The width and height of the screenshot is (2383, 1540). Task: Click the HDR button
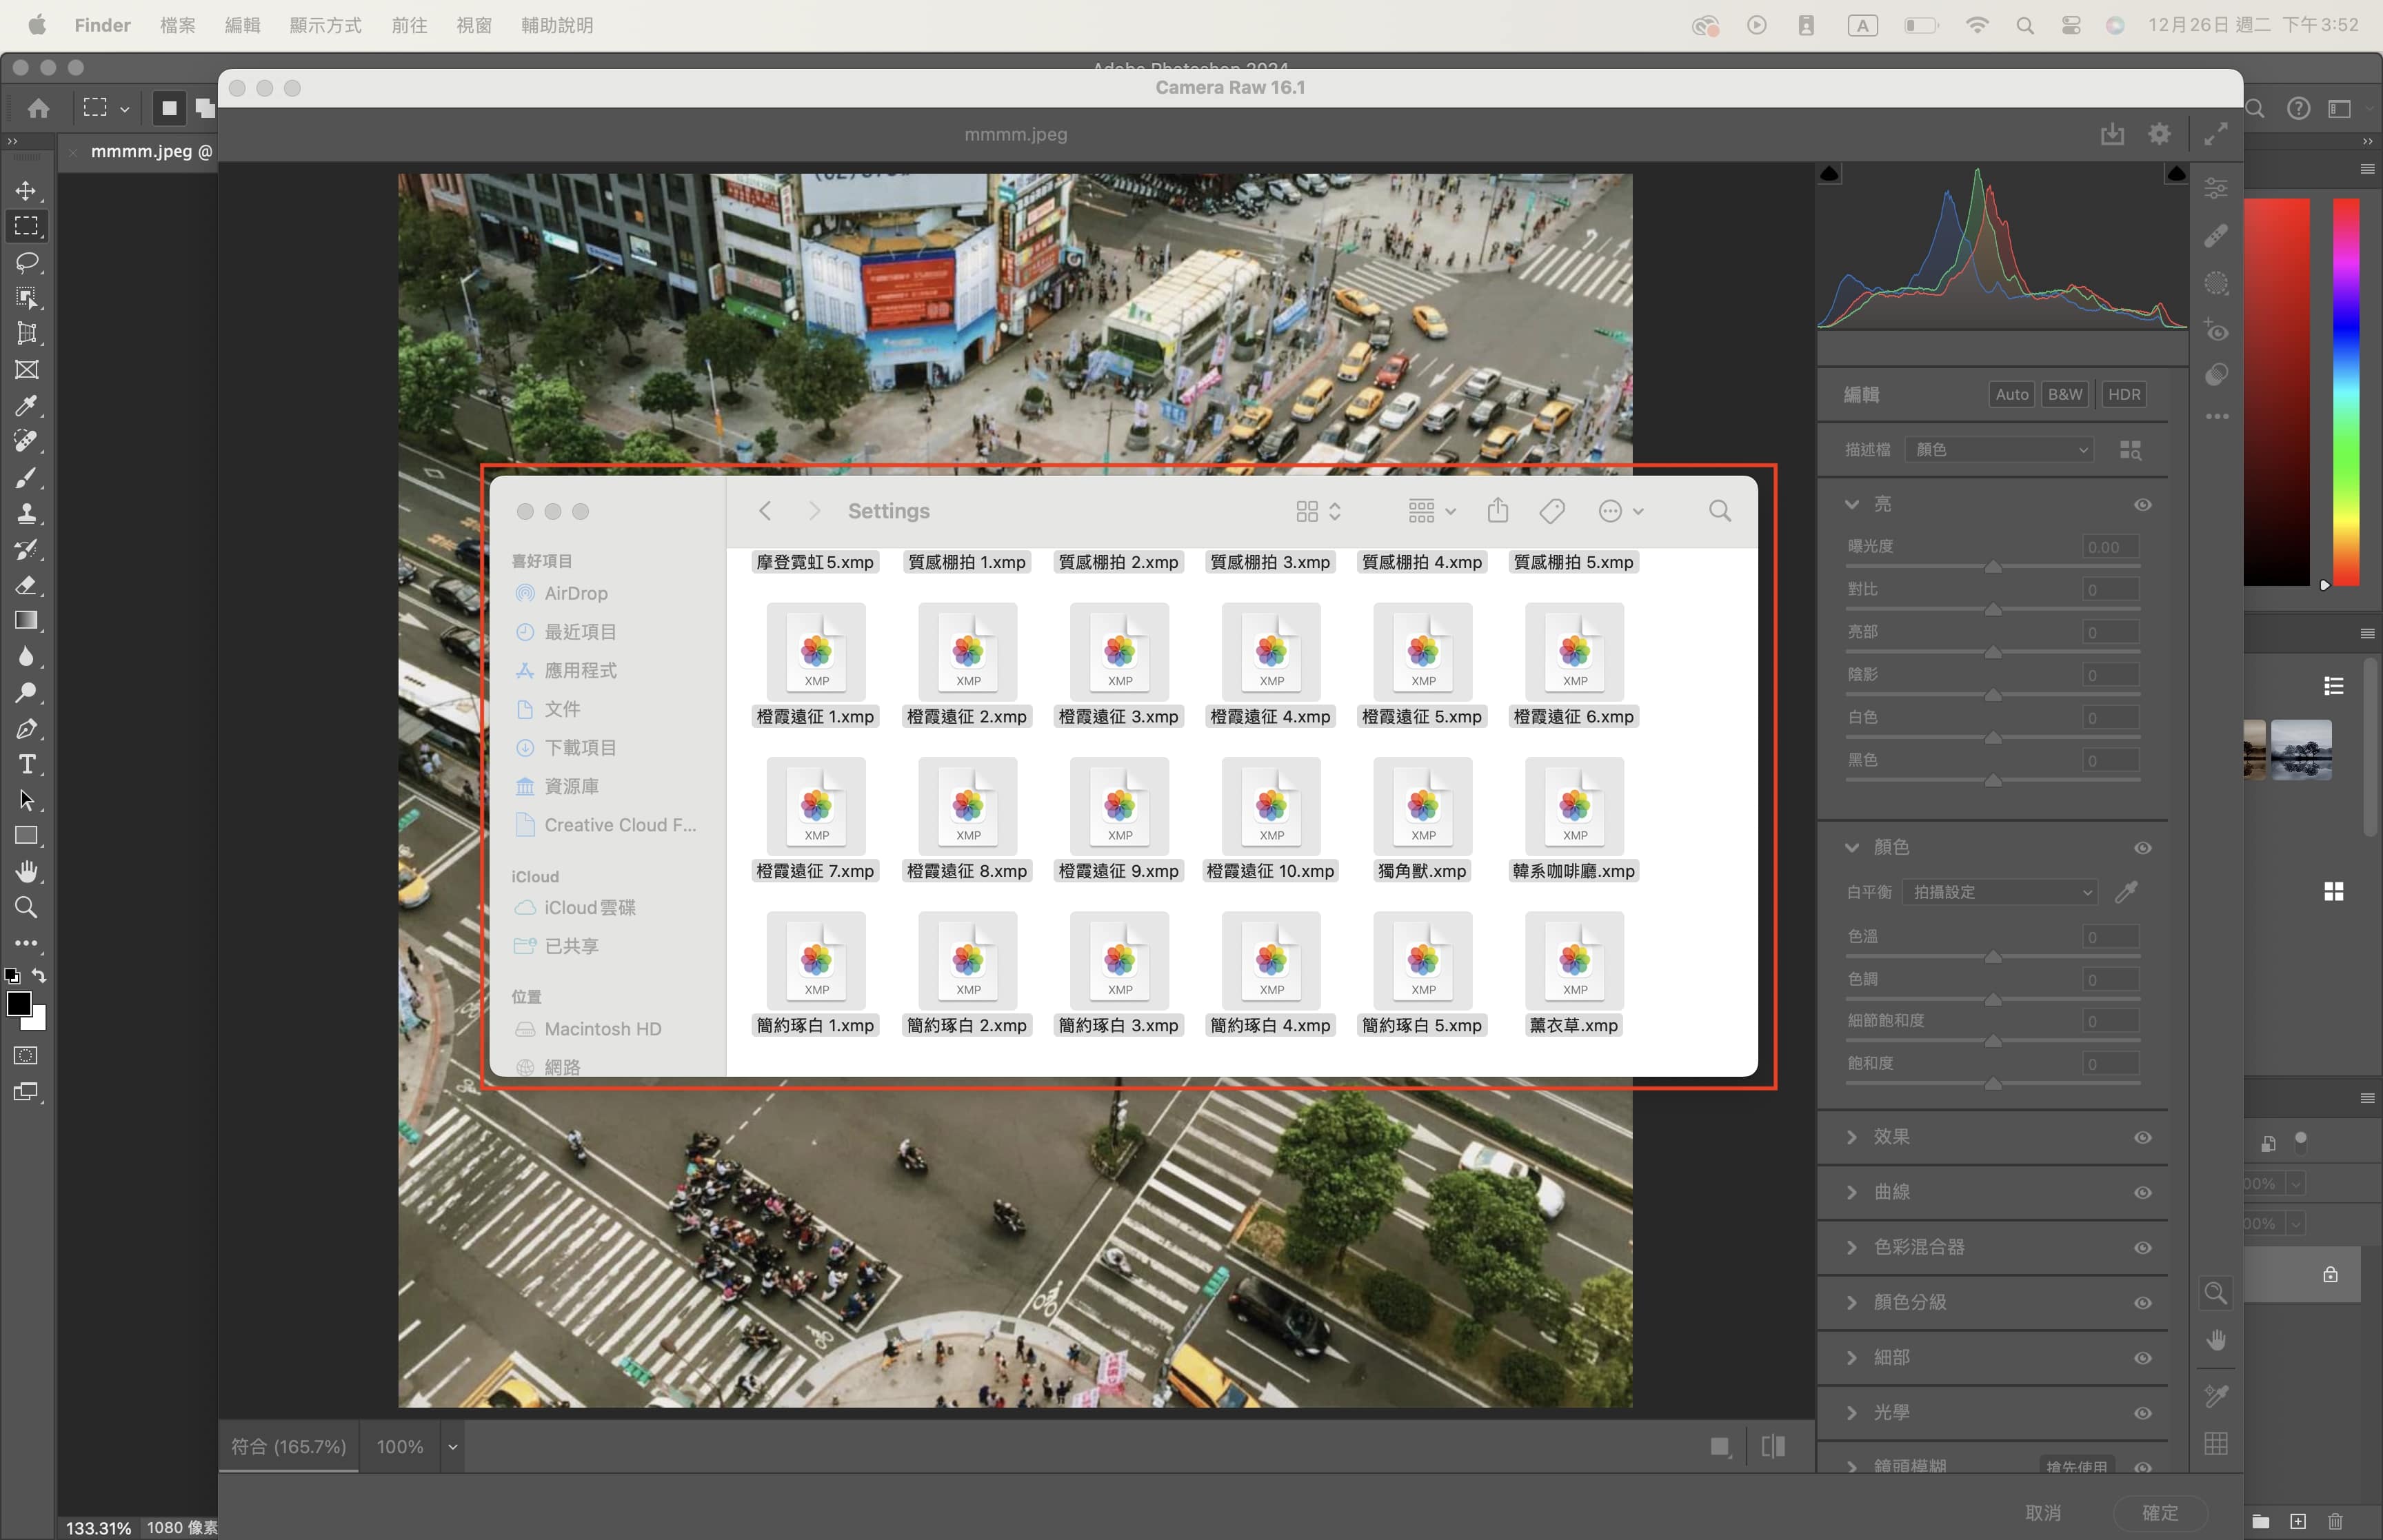point(2123,394)
